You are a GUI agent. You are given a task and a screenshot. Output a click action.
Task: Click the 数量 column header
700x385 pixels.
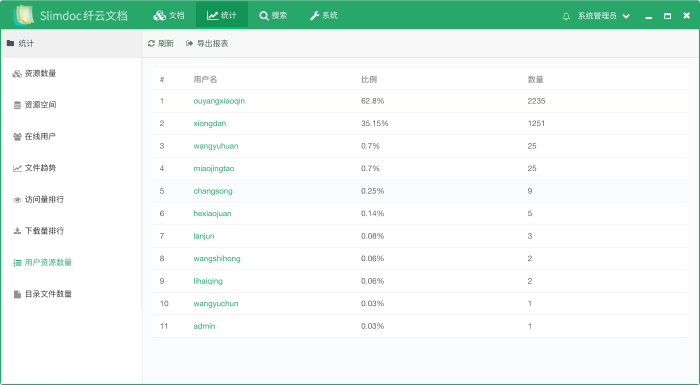tap(535, 80)
